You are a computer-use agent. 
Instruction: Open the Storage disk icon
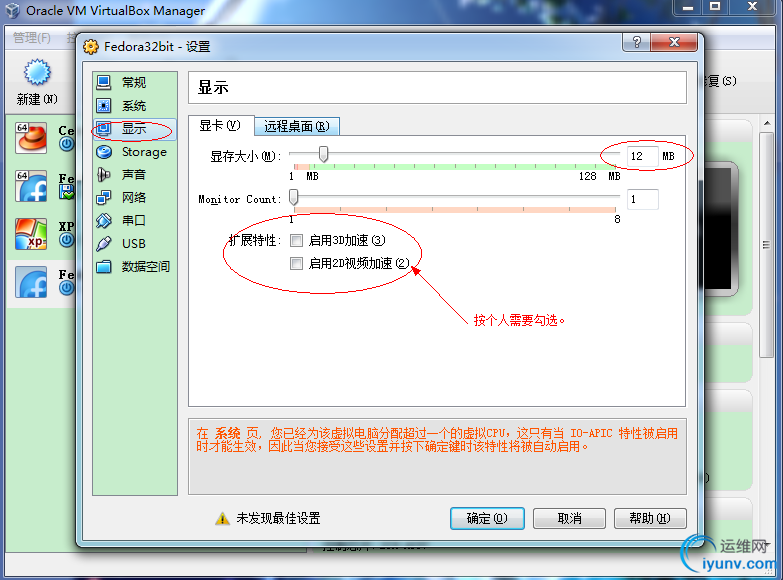pyautogui.click(x=104, y=152)
